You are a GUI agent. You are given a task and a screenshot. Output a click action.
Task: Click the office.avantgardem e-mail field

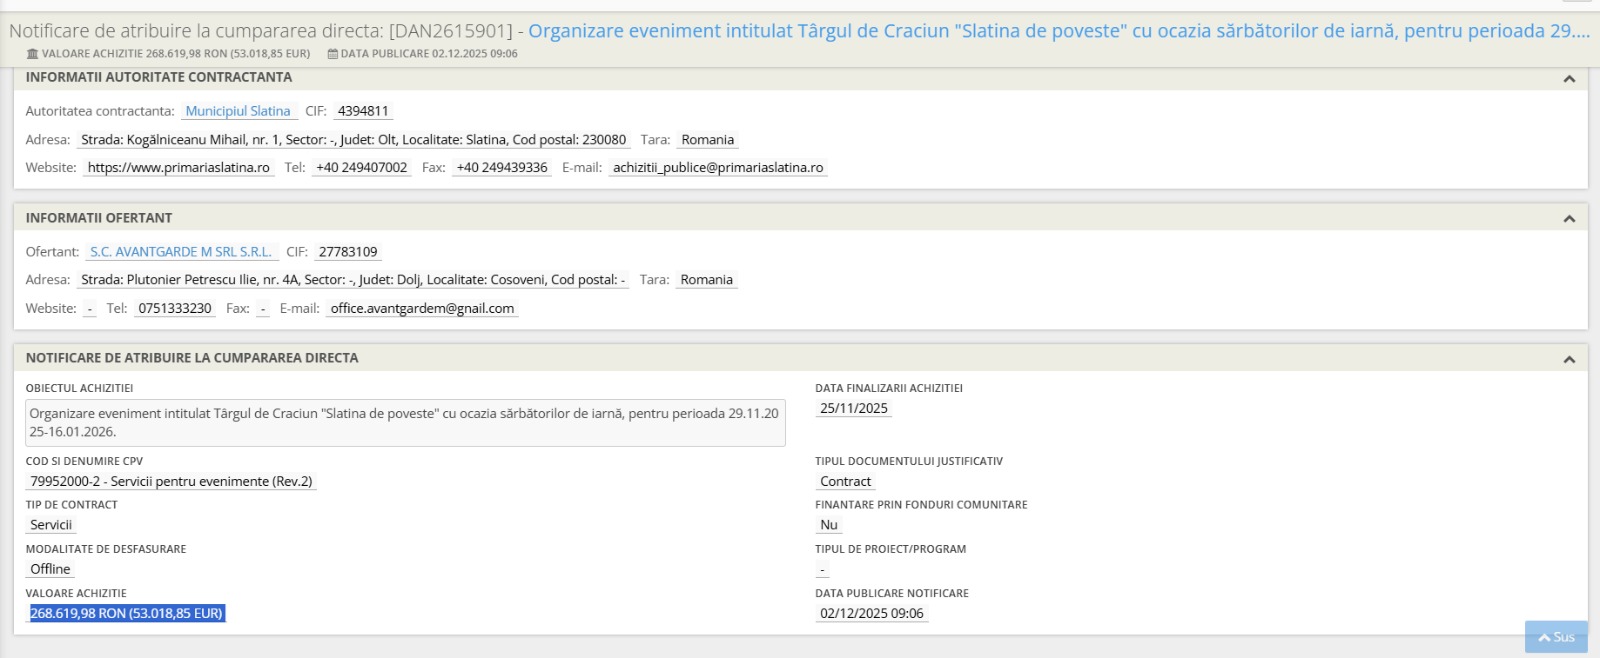tap(421, 309)
